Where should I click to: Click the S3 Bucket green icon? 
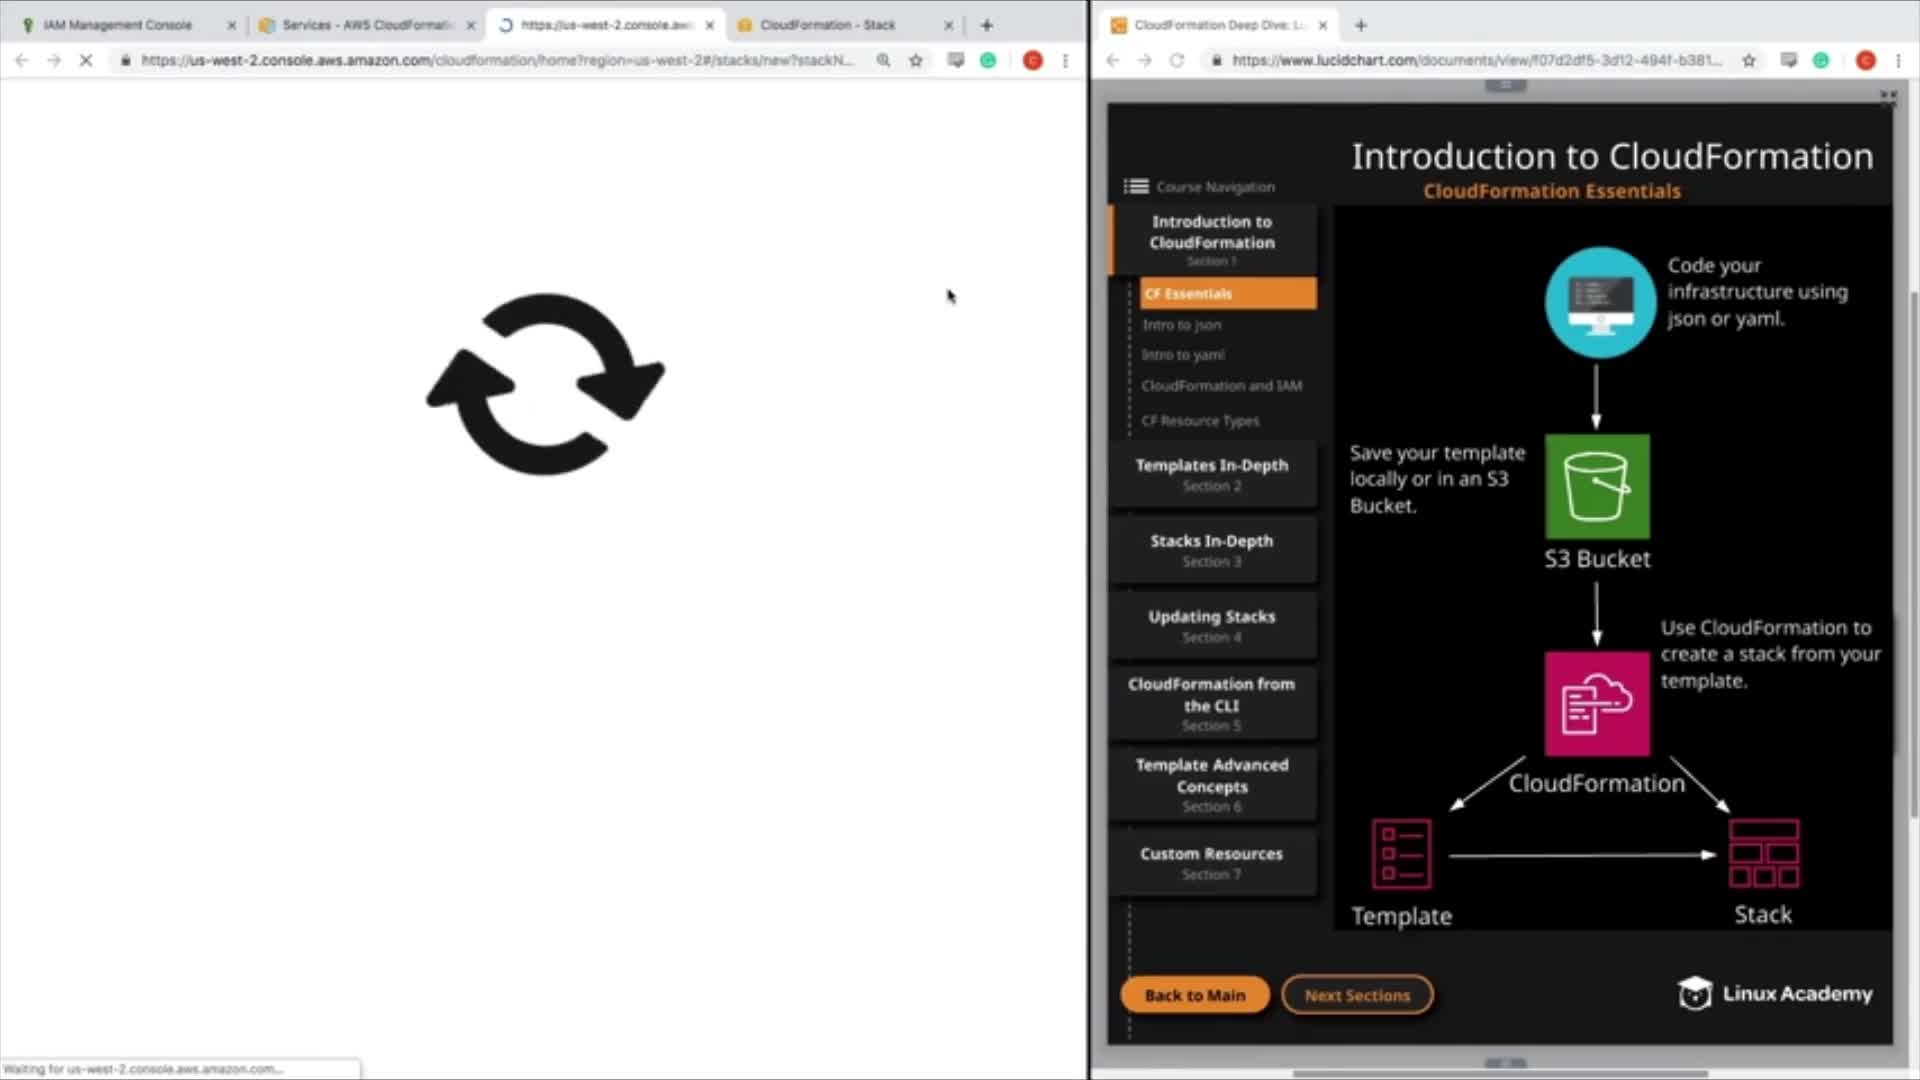[1597, 487]
